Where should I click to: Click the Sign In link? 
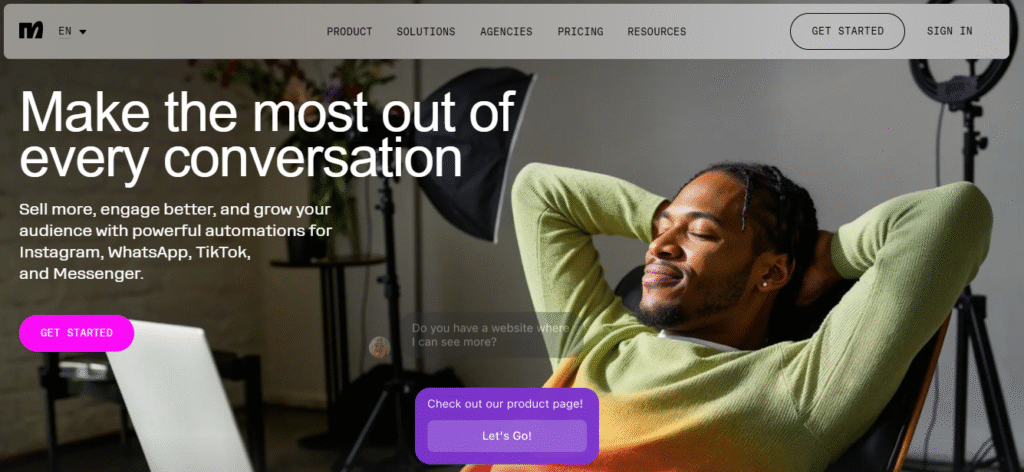(949, 31)
